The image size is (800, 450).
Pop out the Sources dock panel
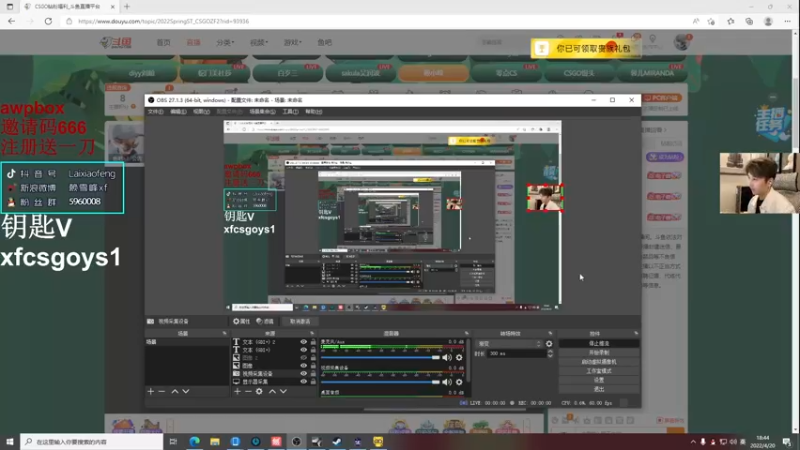(x=312, y=333)
